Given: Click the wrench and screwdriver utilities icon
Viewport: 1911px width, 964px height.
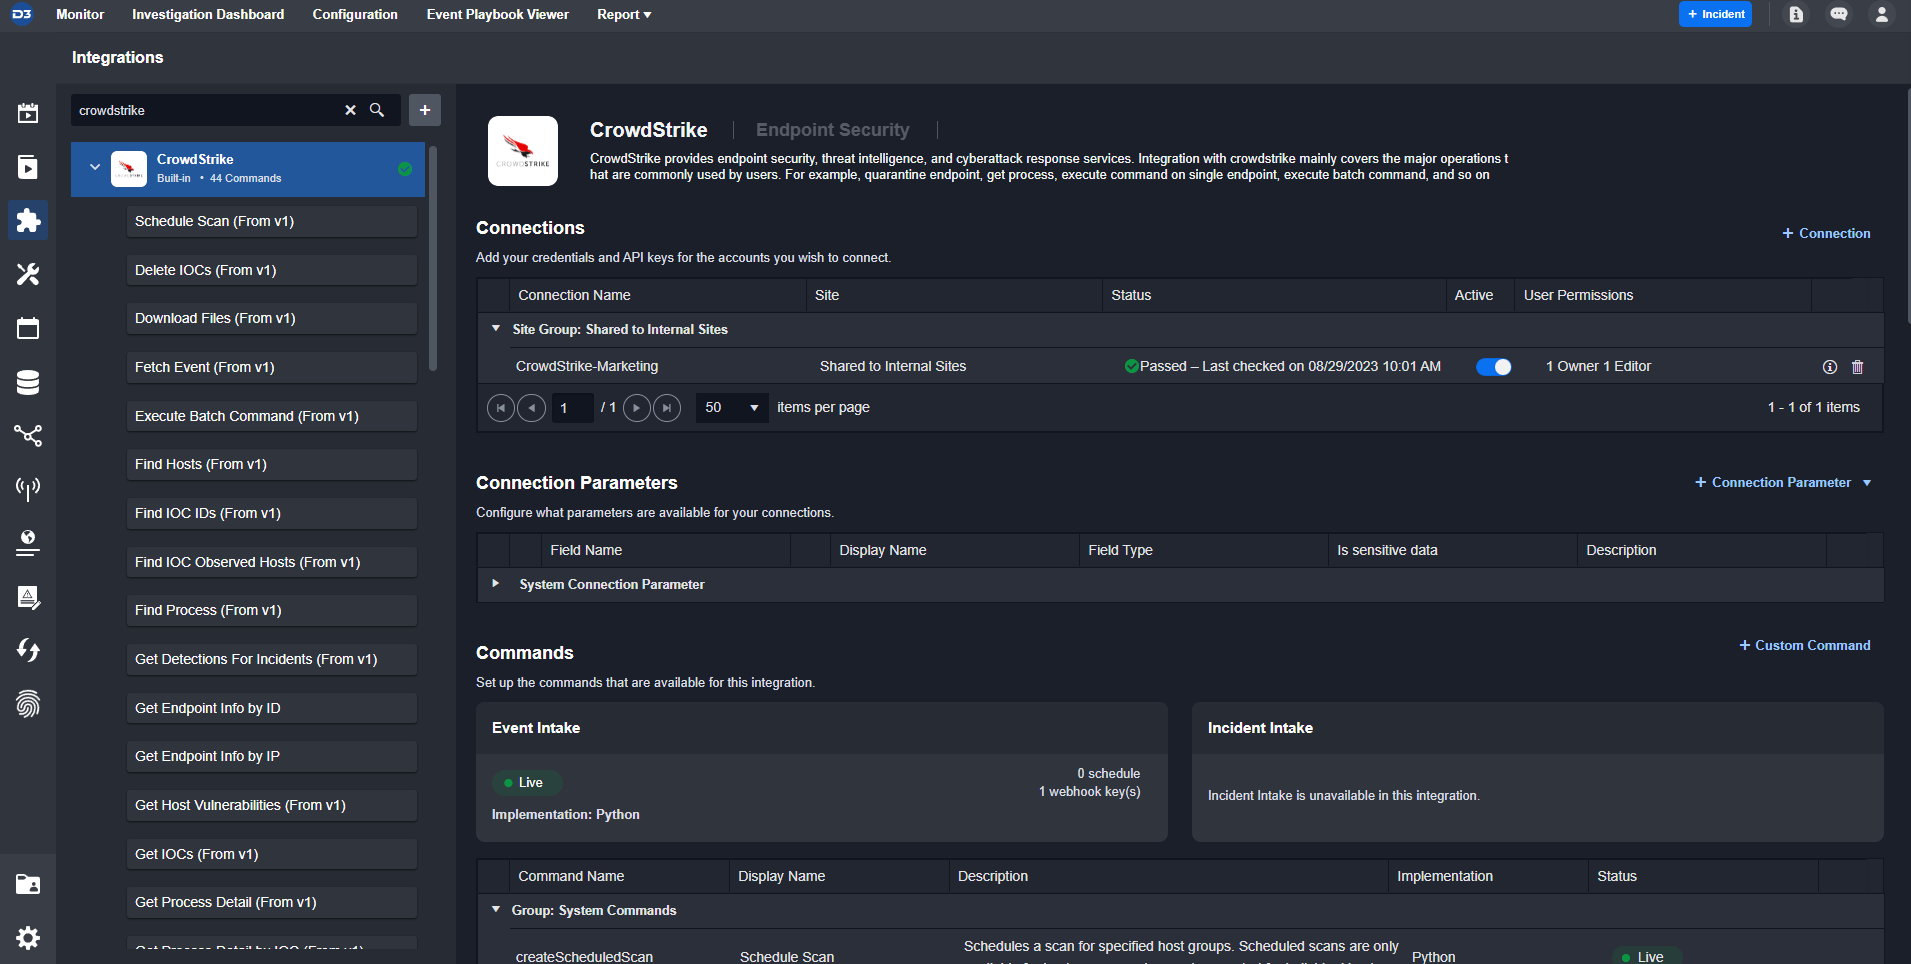Looking at the screenshot, I should pyautogui.click(x=28, y=274).
